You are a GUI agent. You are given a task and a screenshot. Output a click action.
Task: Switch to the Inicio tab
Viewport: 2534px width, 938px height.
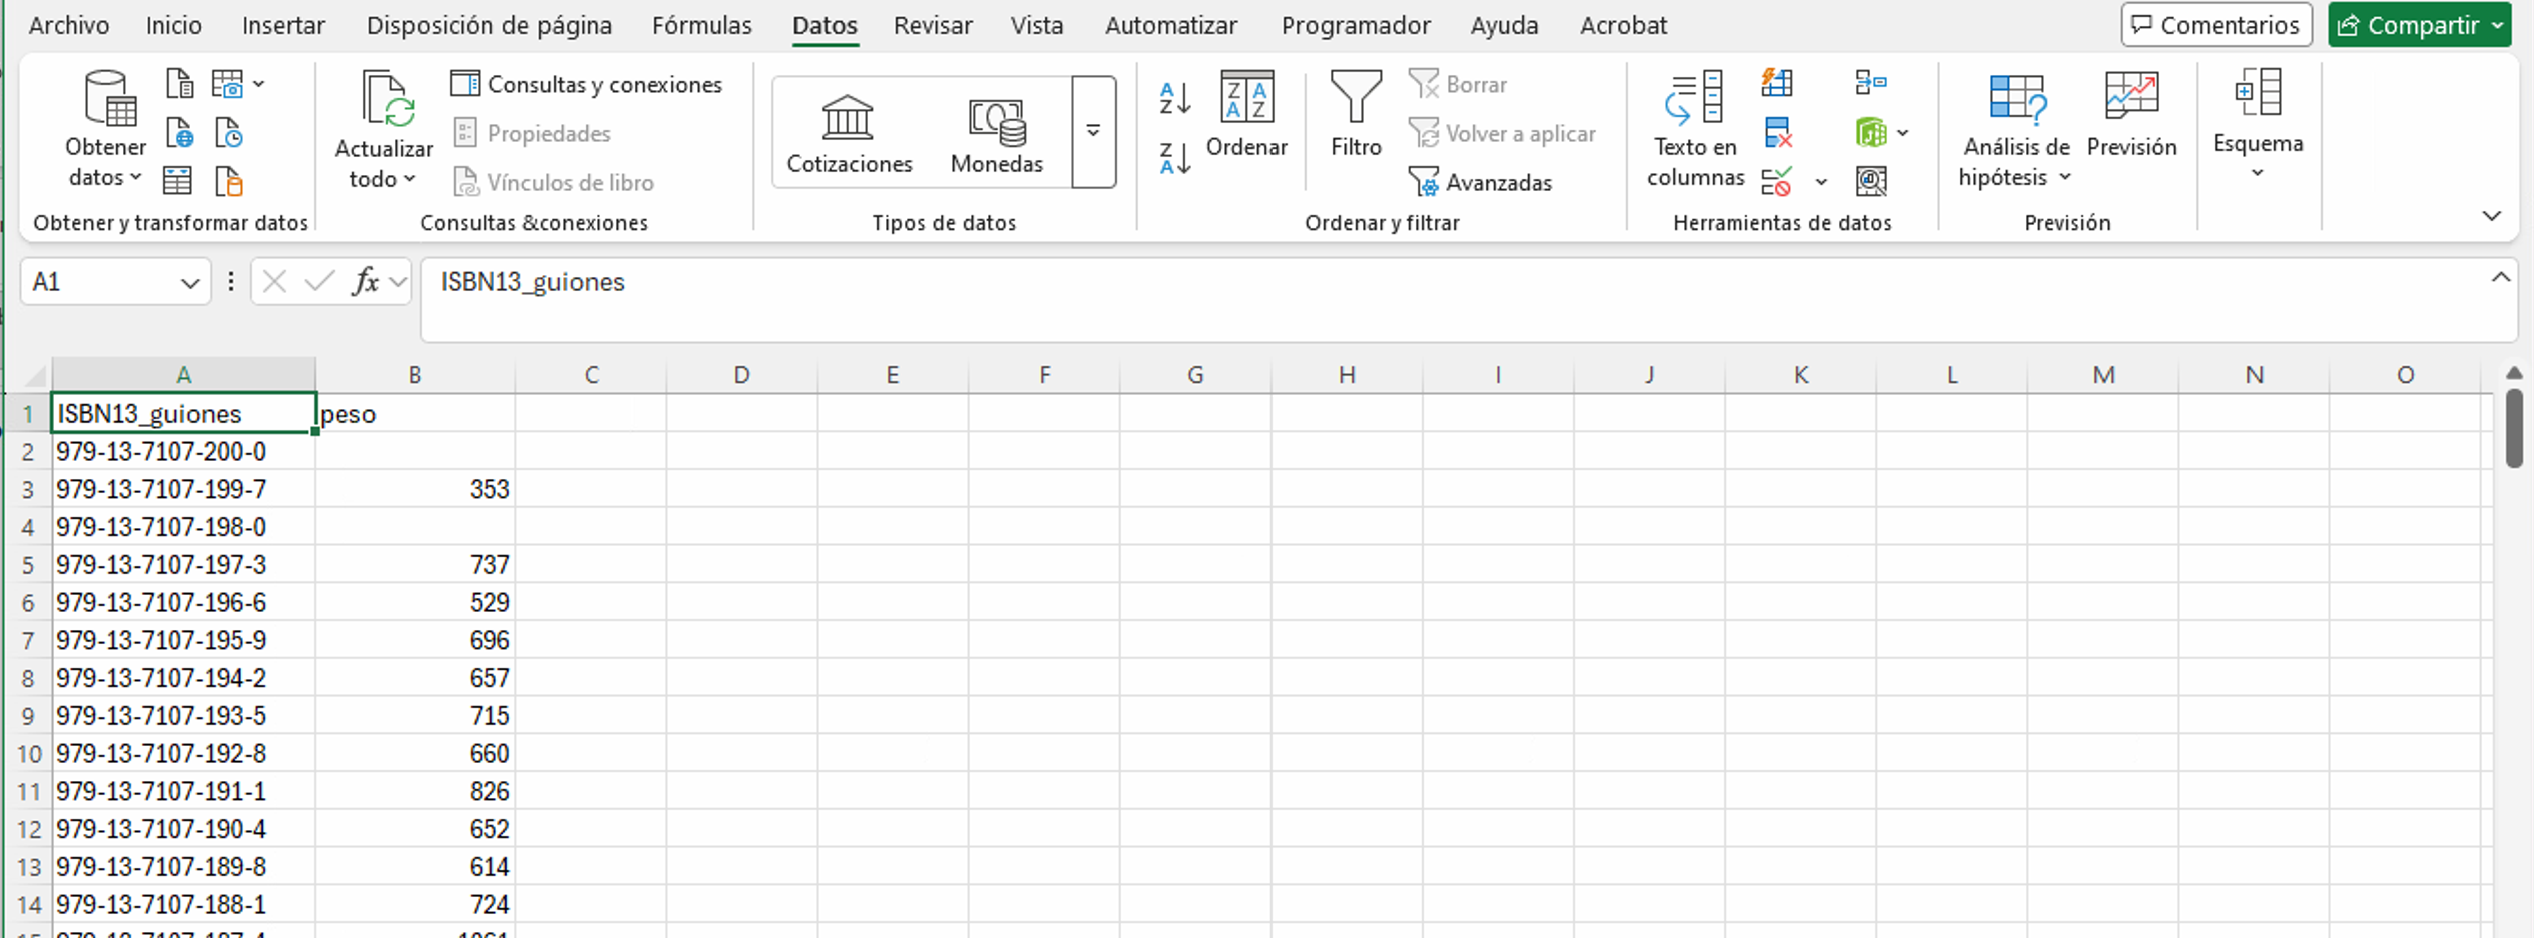(x=174, y=25)
